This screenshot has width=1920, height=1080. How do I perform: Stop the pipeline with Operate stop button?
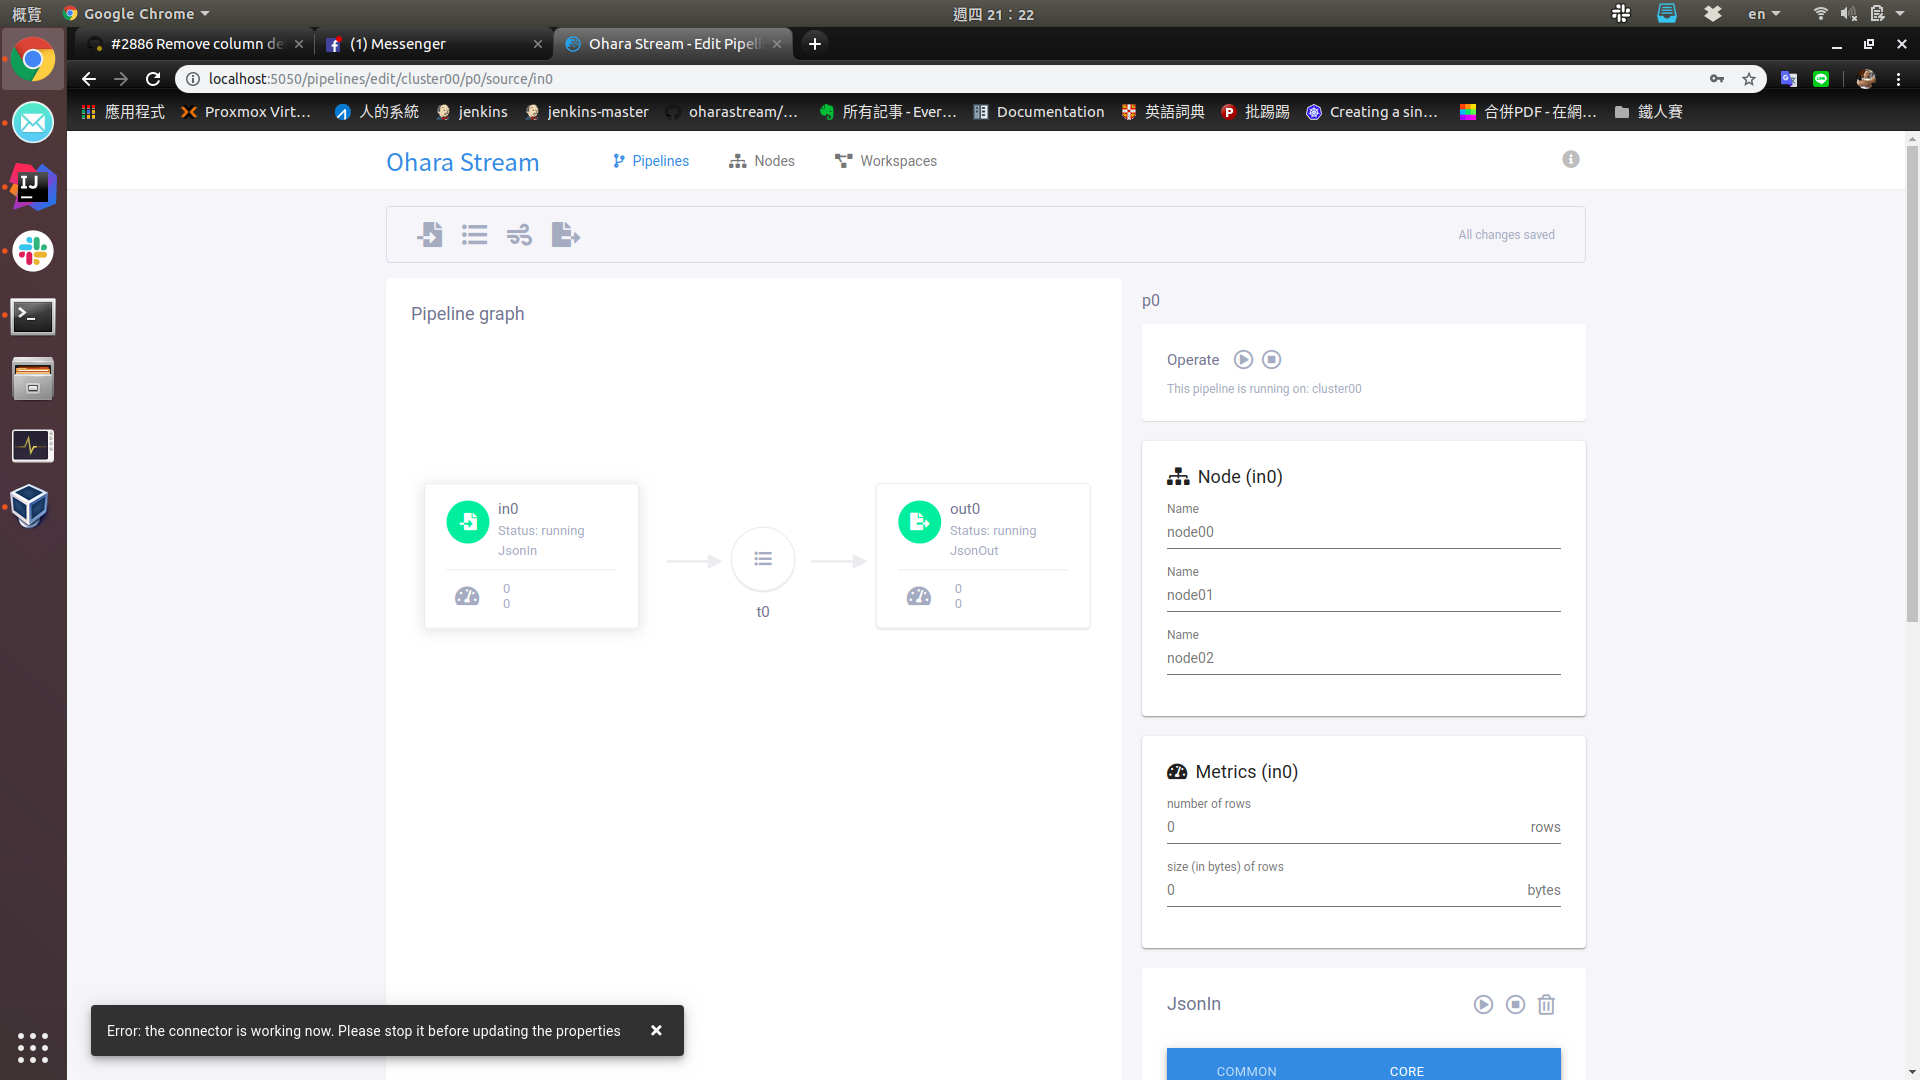click(1271, 359)
